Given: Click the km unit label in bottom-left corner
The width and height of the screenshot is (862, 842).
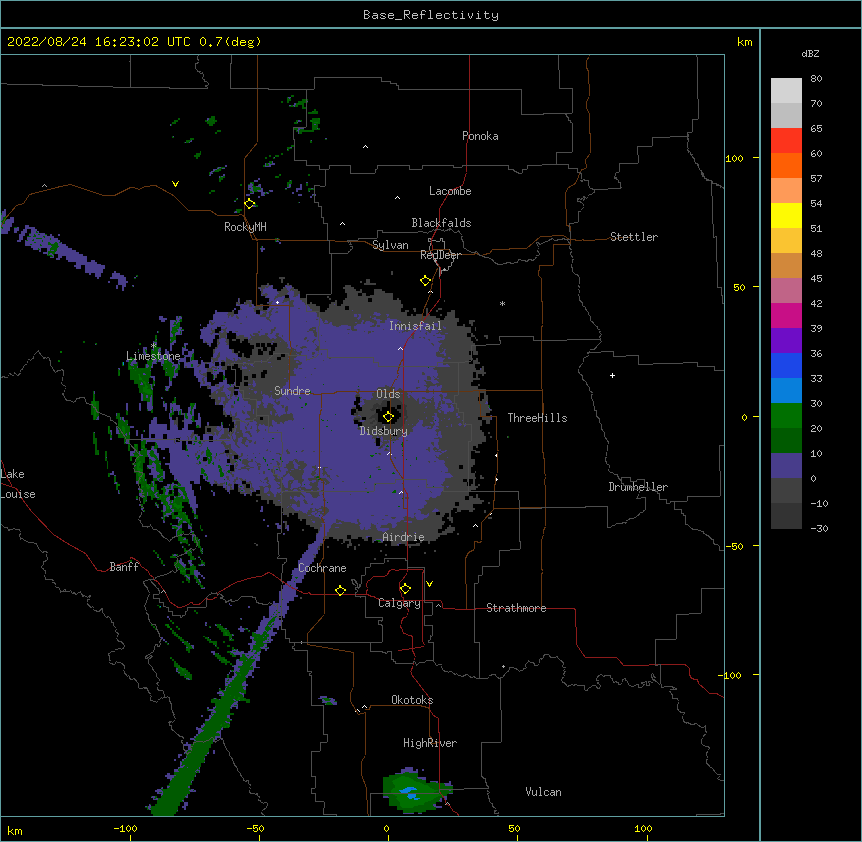Looking at the screenshot, I should point(14,830).
